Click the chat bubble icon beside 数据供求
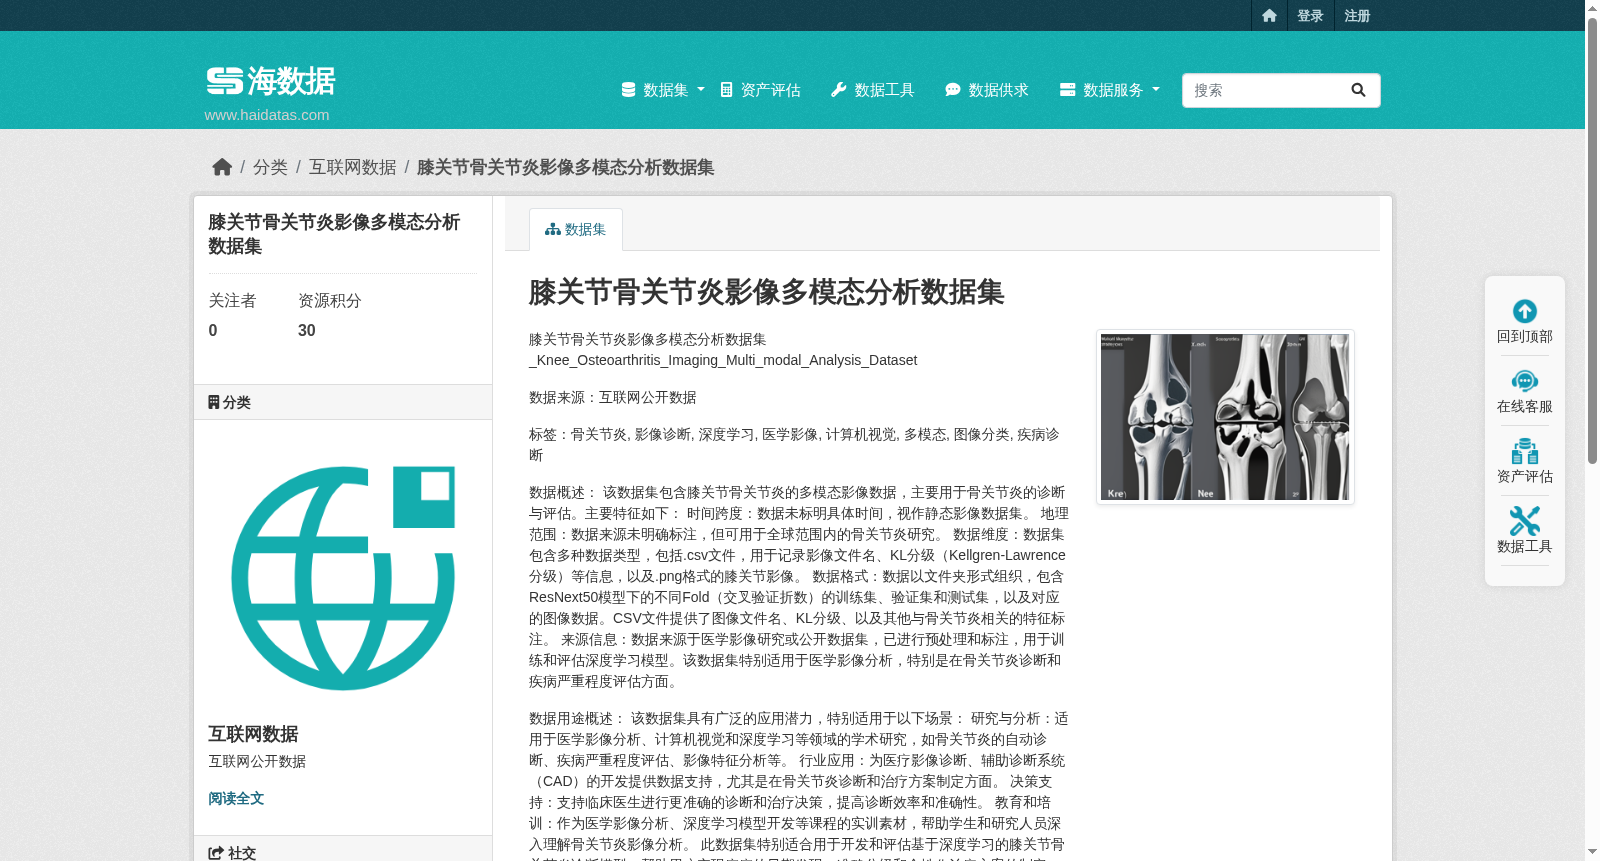The image size is (1600, 861). (953, 90)
